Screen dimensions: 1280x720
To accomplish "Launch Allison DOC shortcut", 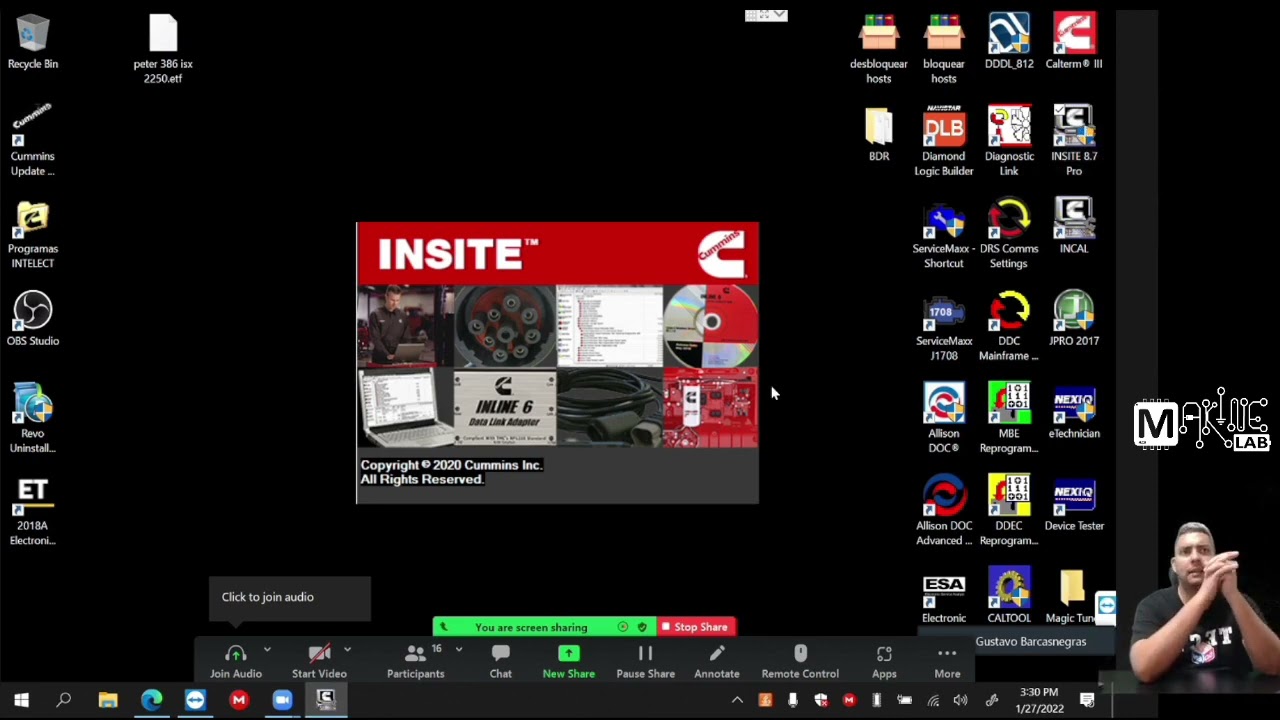I will [x=944, y=418].
